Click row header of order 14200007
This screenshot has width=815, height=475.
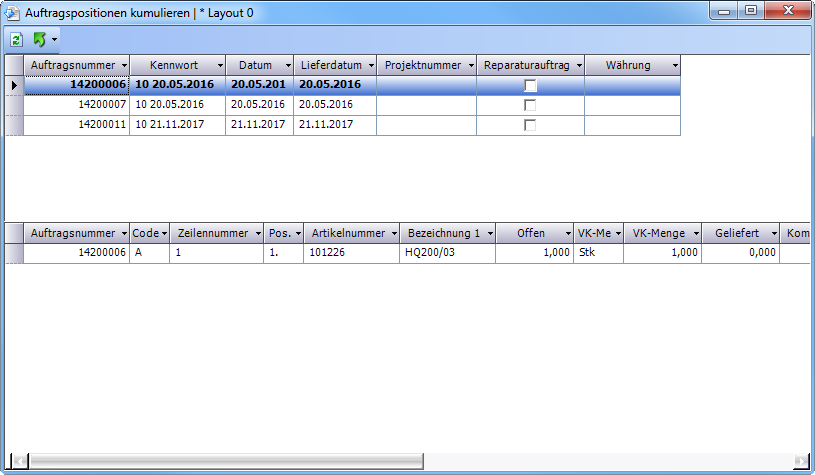tap(14, 105)
